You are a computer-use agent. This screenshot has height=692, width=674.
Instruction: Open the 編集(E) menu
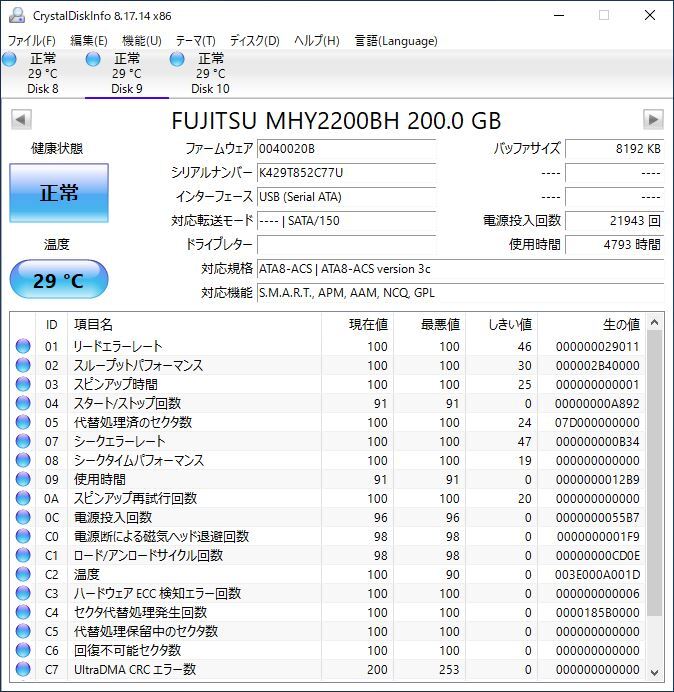click(x=89, y=41)
